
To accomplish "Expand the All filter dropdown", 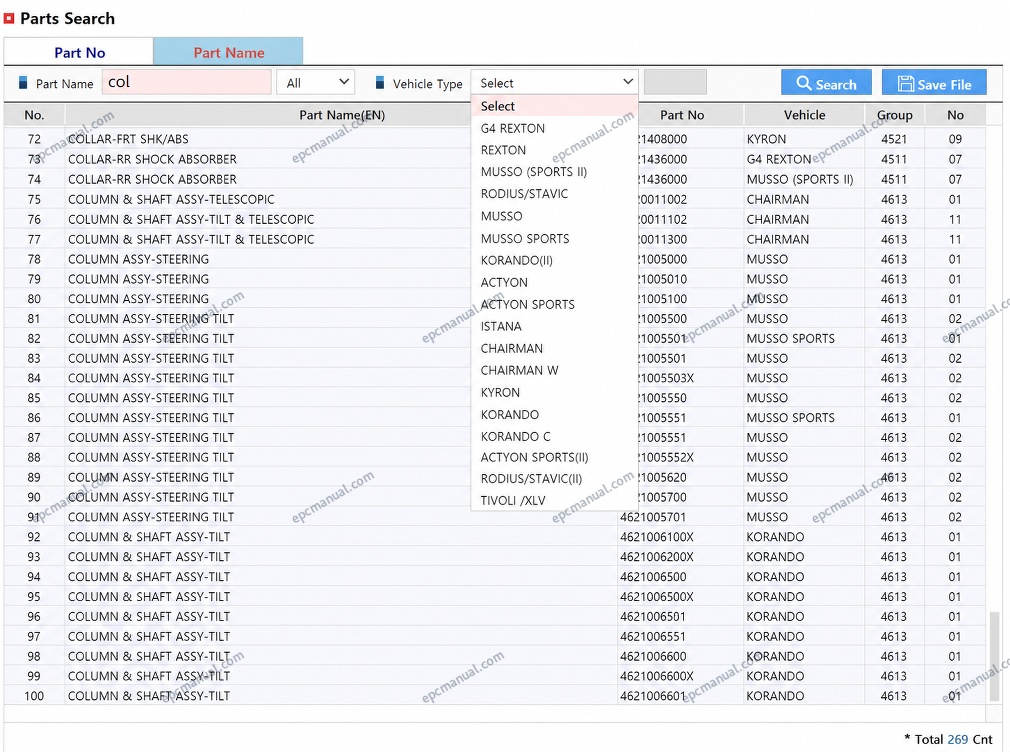I will (316, 82).
